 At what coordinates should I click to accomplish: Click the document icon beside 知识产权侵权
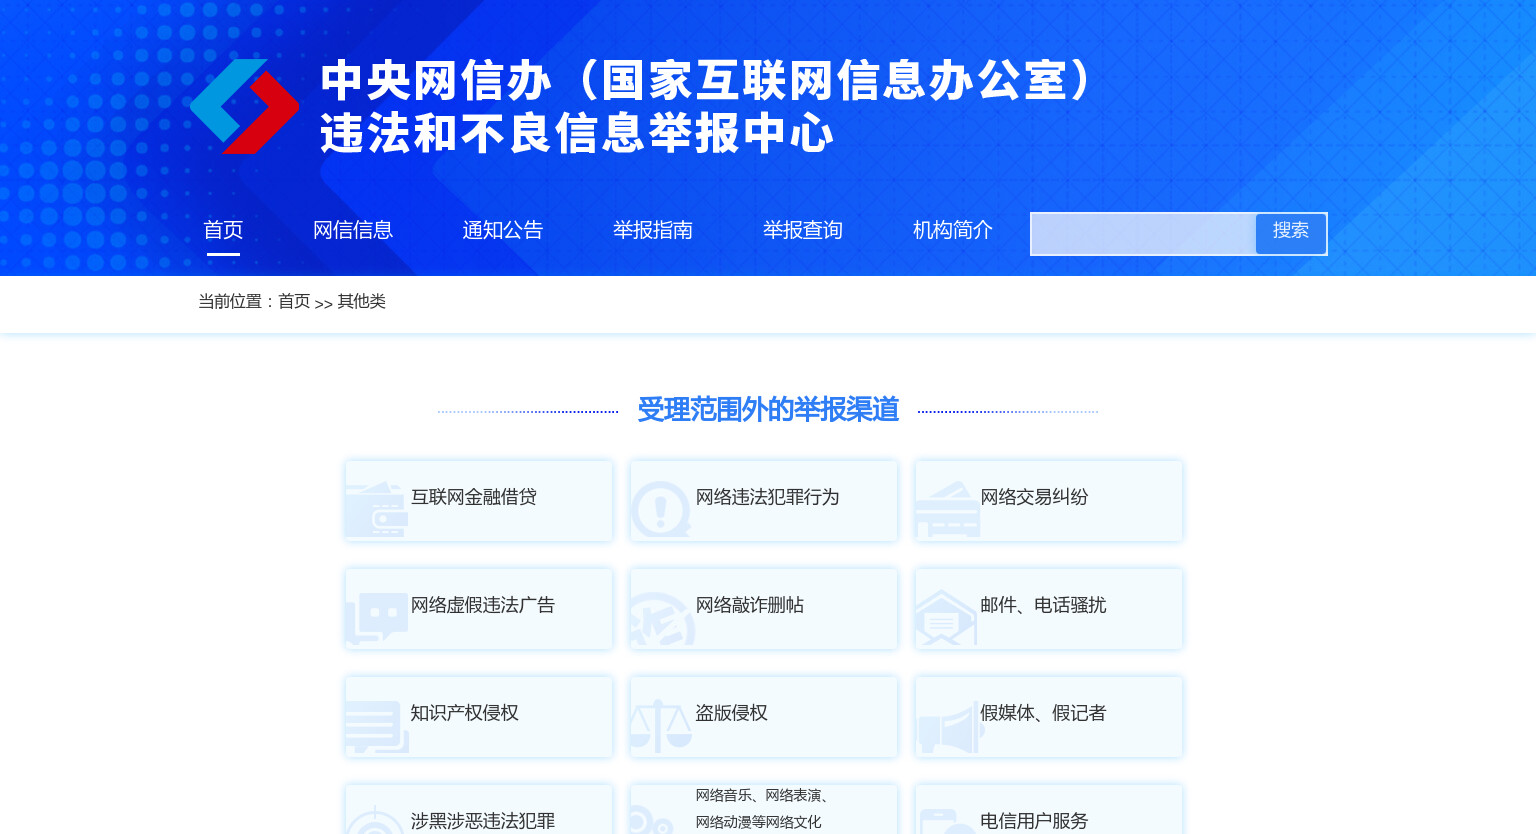click(x=377, y=727)
